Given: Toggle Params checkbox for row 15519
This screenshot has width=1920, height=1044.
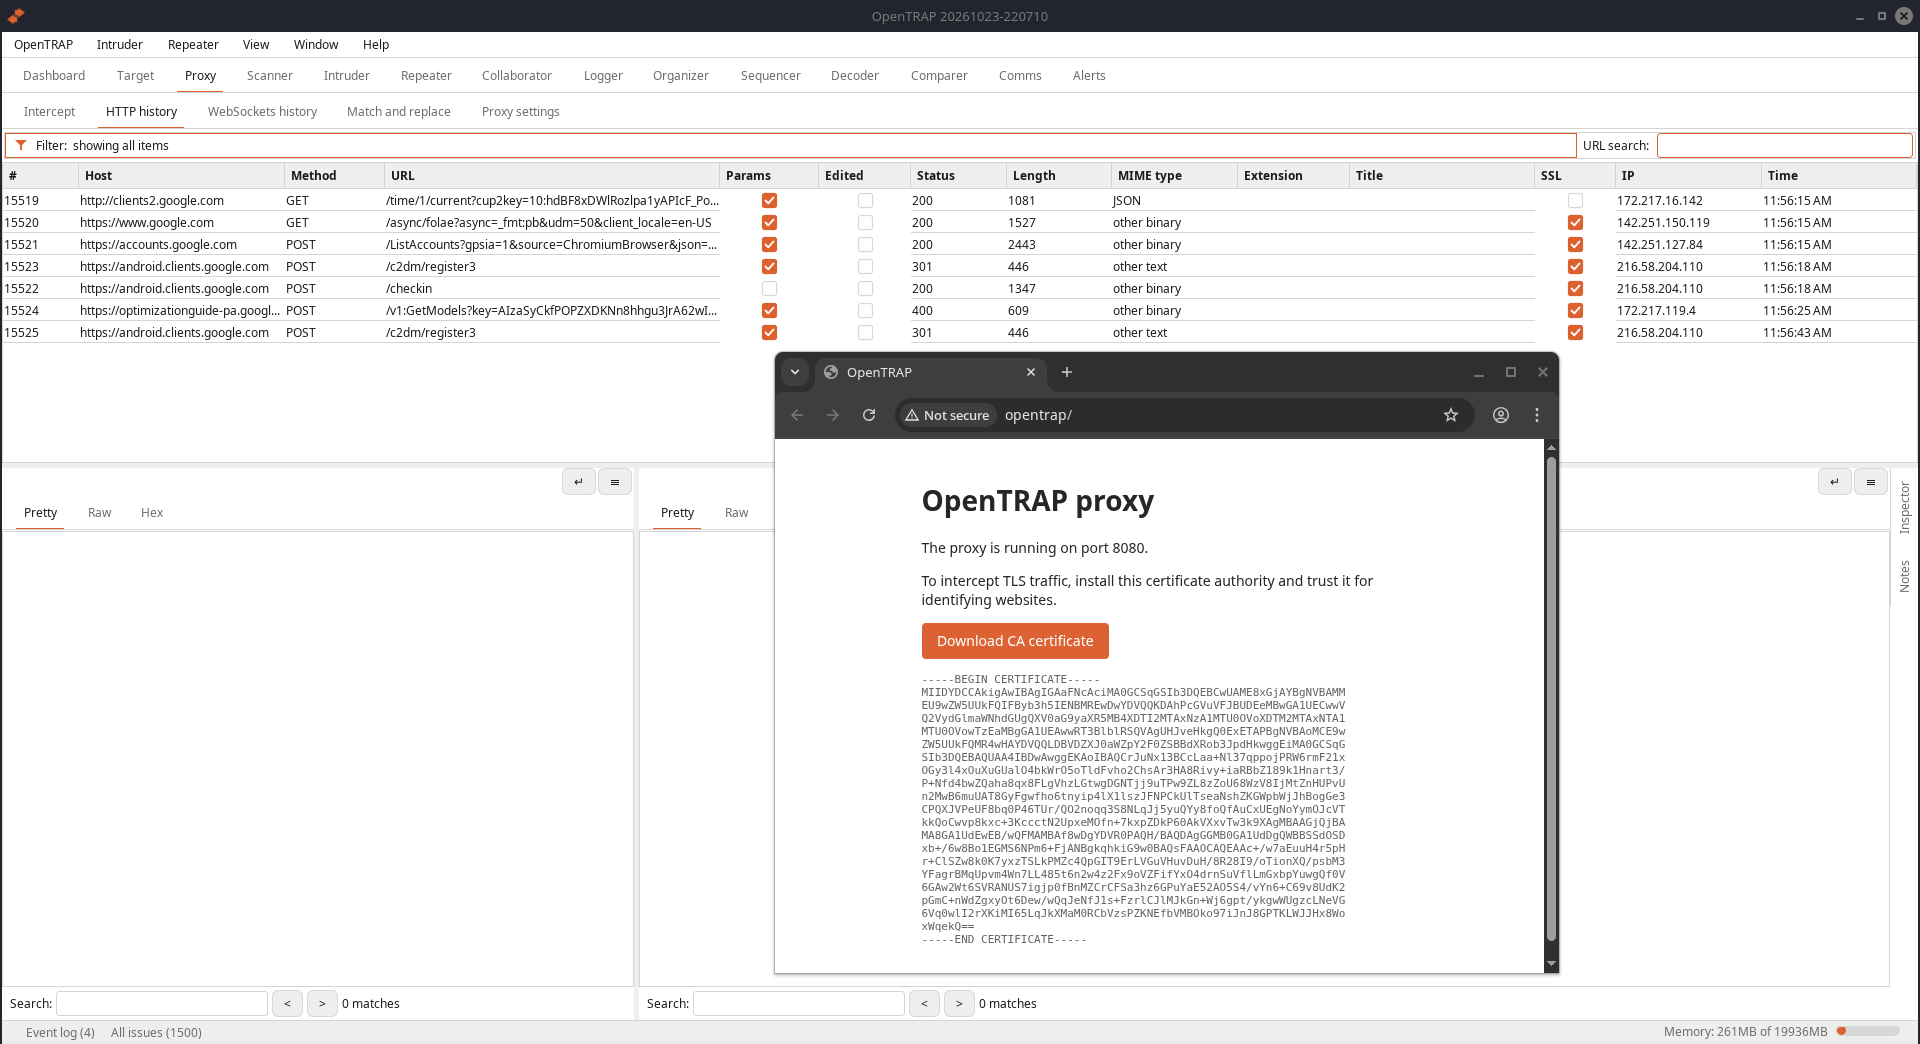Looking at the screenshot, I should tap(769, 200).
